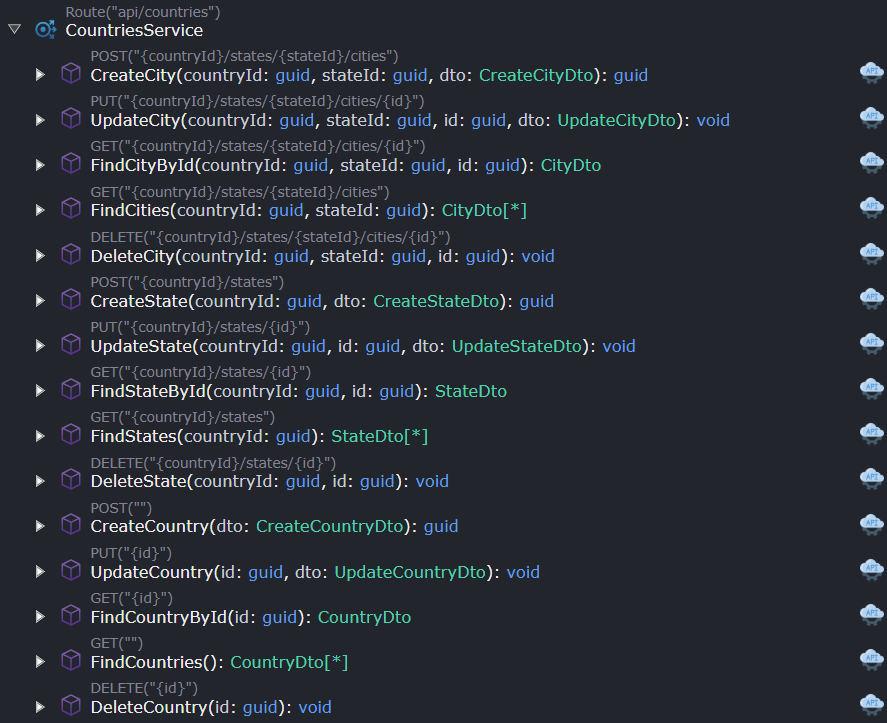The width and height of the screenshot is (887, 723).
Task: Expand the CreateCountry operation arrow
Action: coord(41,526)
